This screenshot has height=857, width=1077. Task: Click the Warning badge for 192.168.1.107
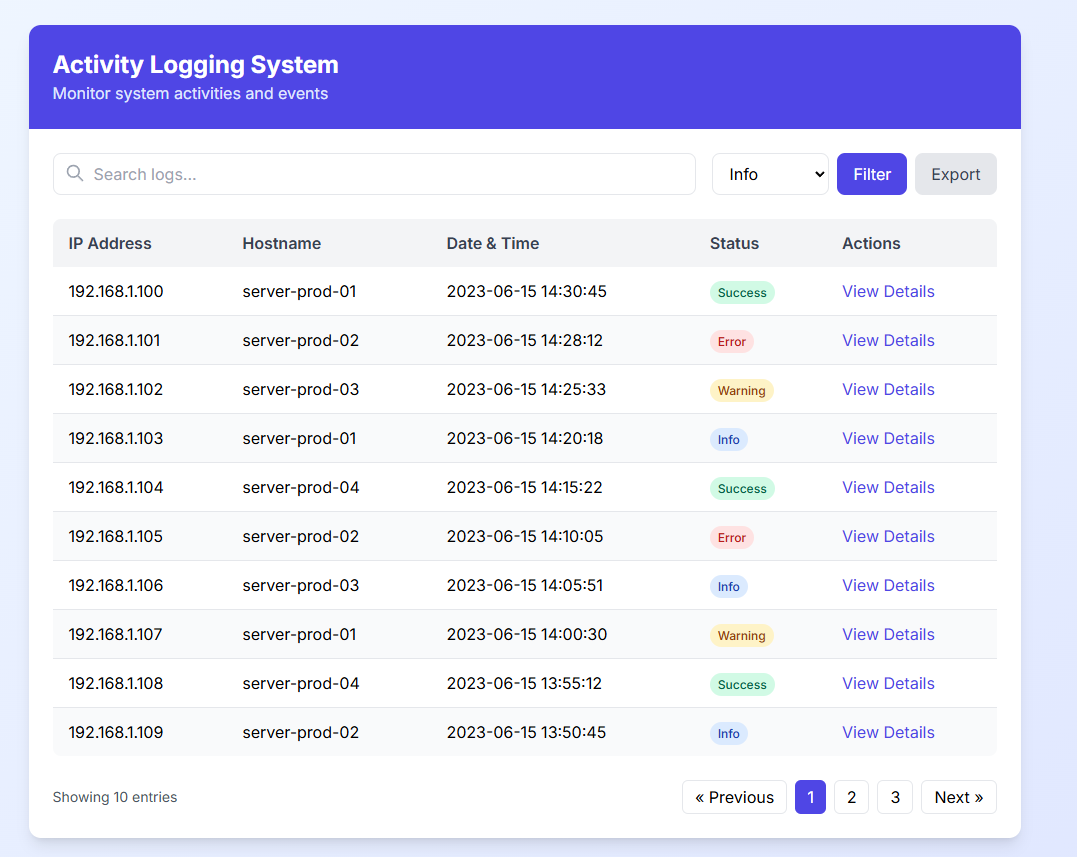pos(742,635)
